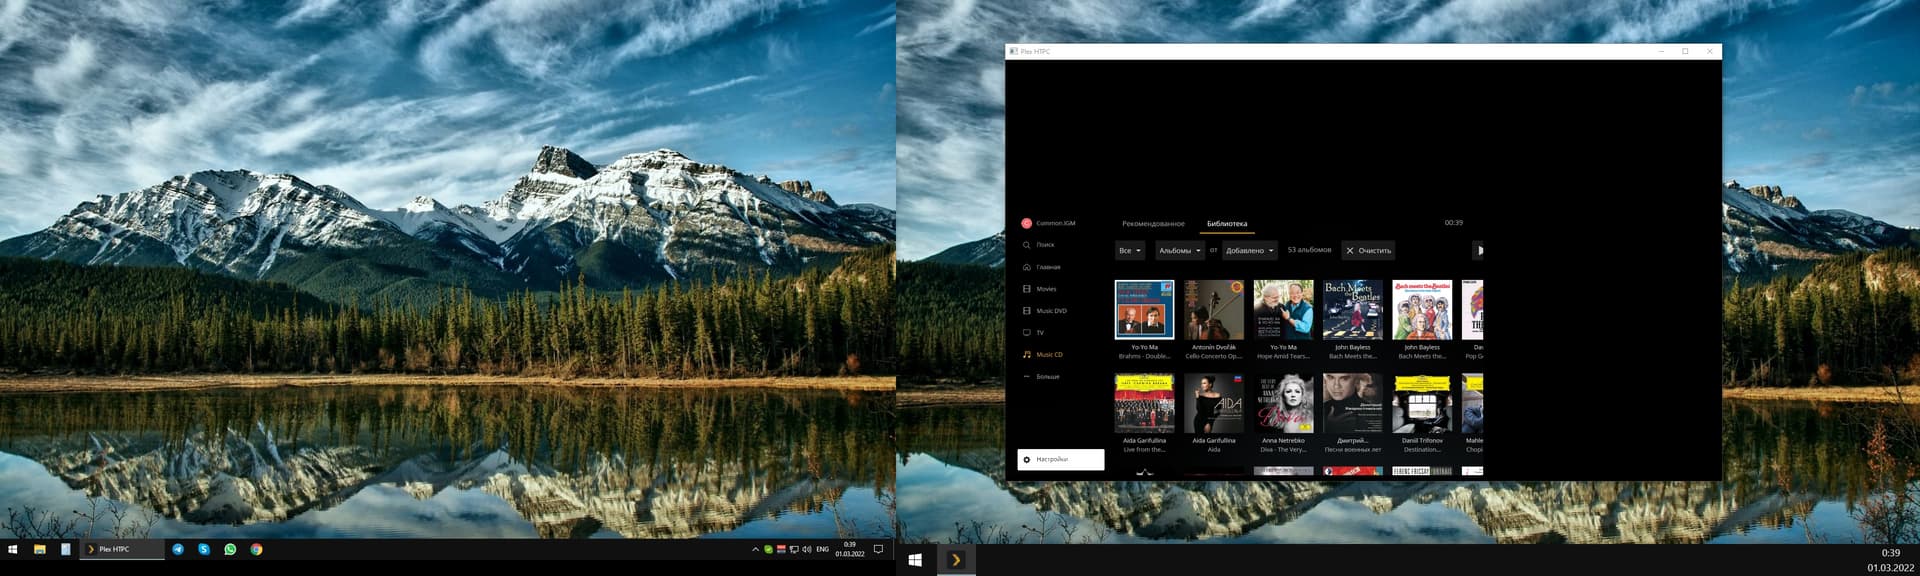Open the Movies library in sidebar
This screenshot has width=1920, height=576.
(1040, 289)
